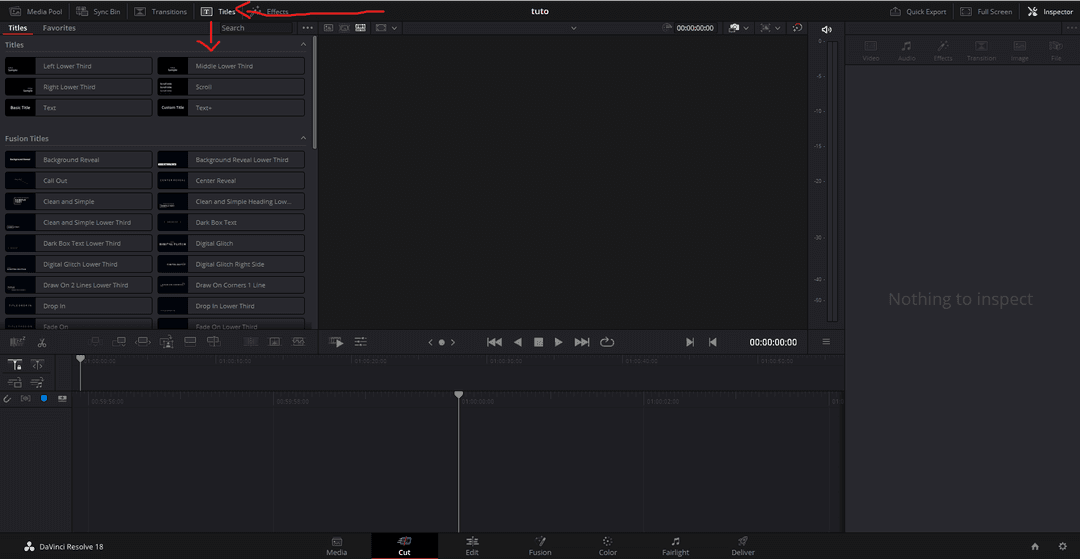Switch viewer to Source Clip mode
Image resolution: width=1080 pixels, height=559 pixels.
(329, 28)
